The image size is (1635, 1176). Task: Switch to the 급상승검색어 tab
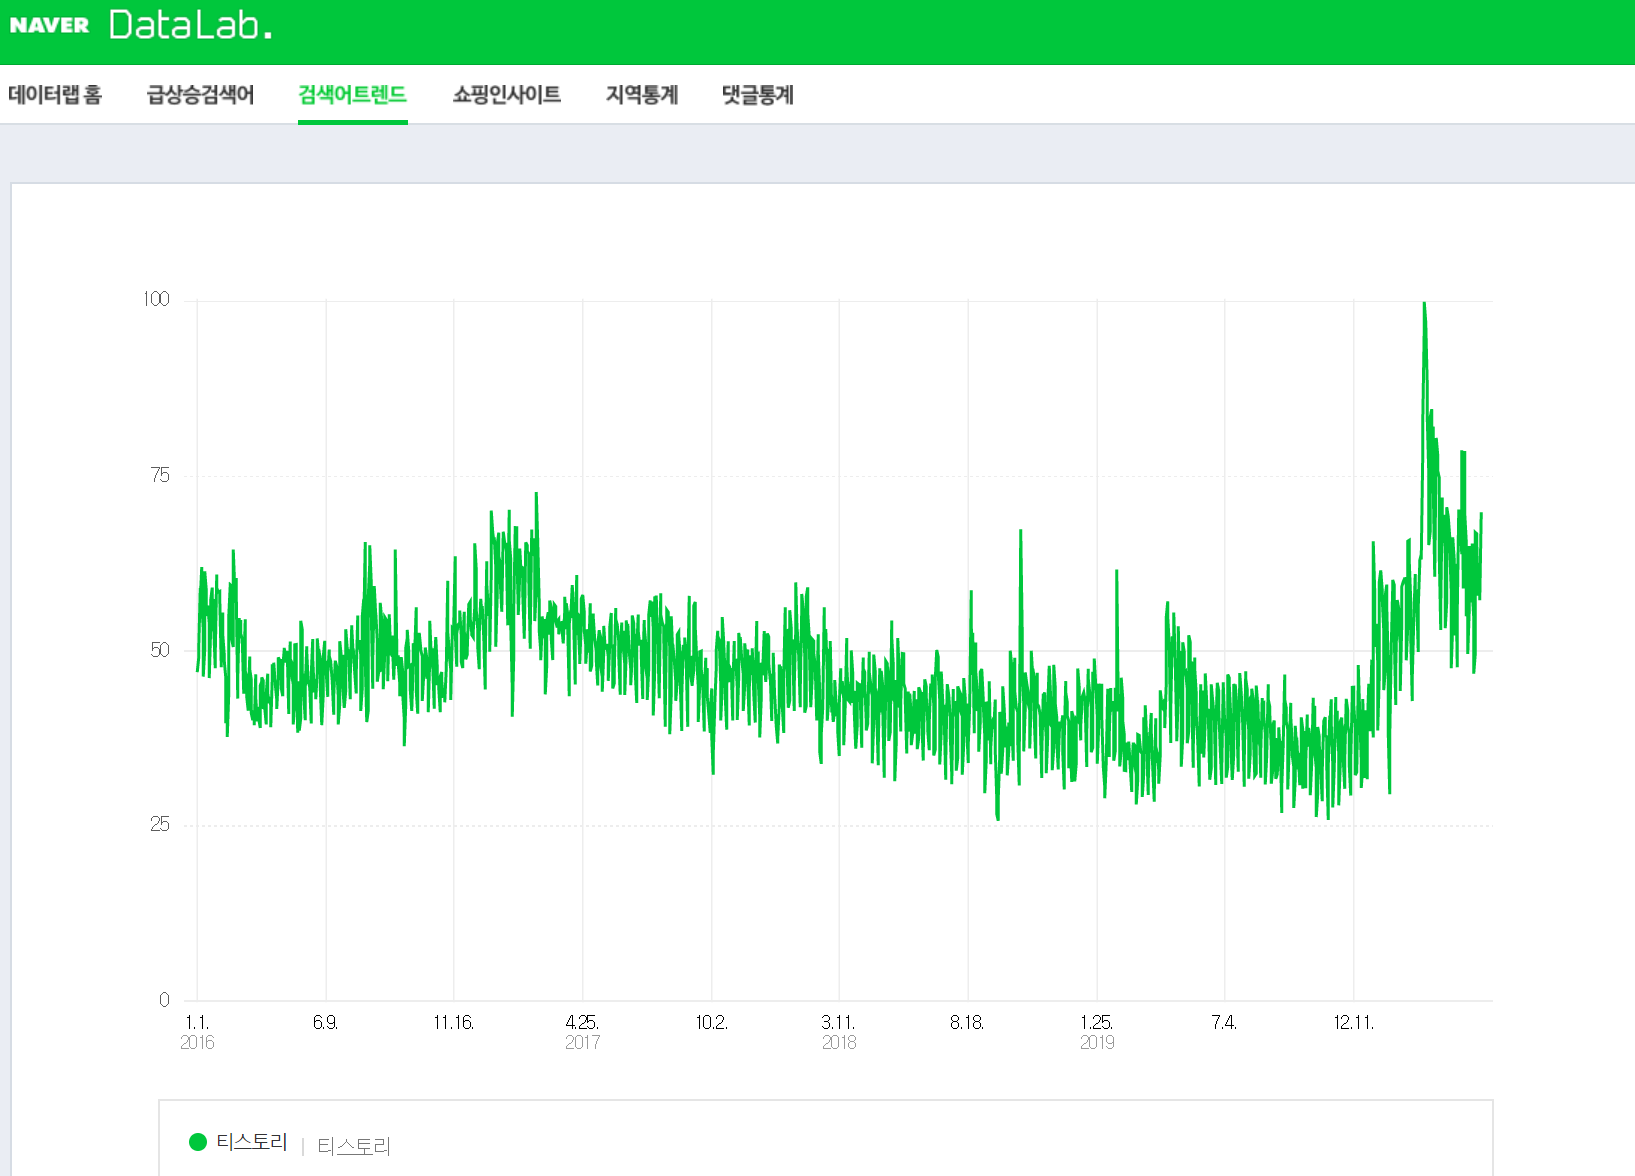coord(200,95)
